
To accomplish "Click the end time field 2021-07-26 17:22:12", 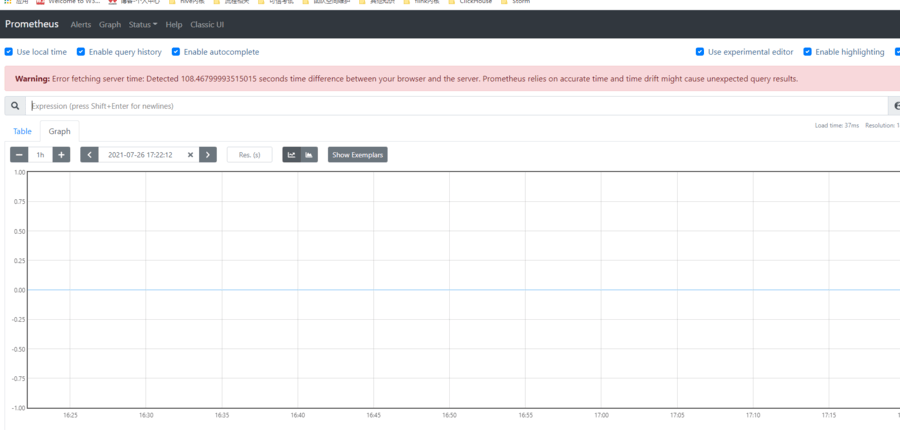I will point(142,155).
